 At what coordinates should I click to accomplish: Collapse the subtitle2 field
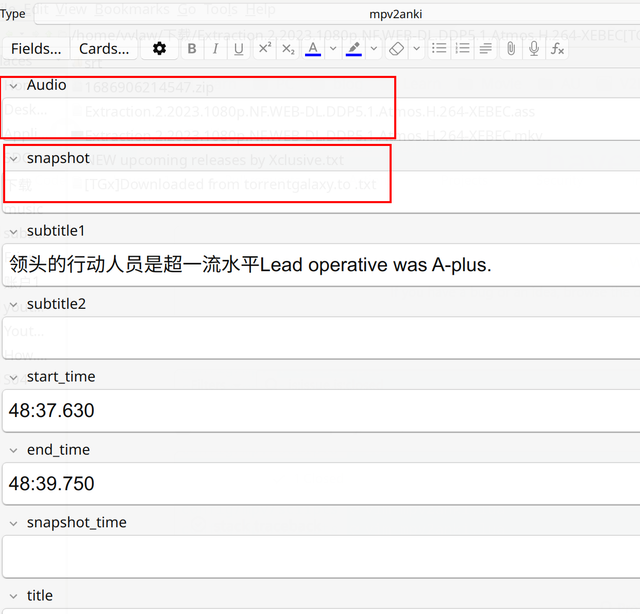click(13, 305)
